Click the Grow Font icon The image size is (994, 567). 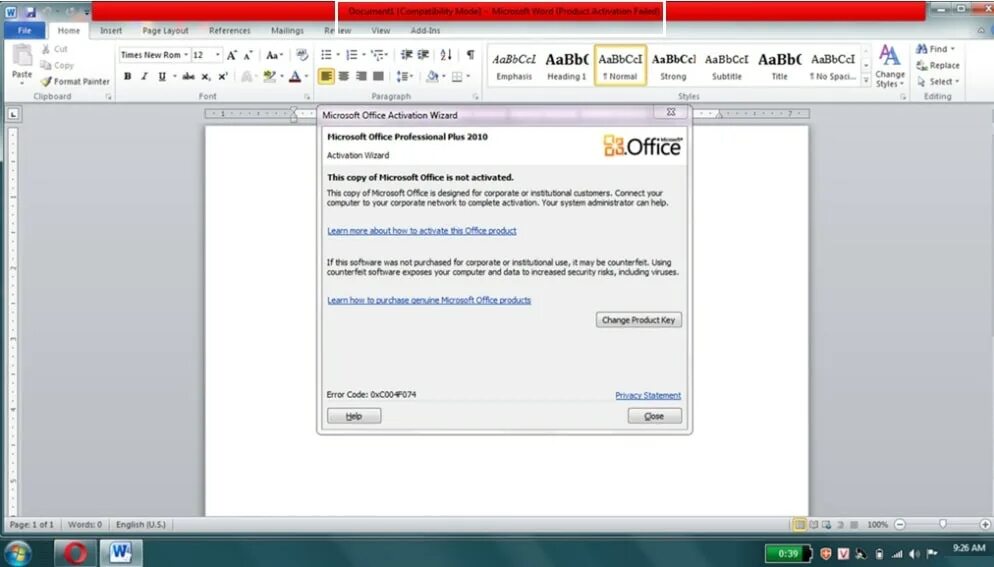[x=231, y=55]
